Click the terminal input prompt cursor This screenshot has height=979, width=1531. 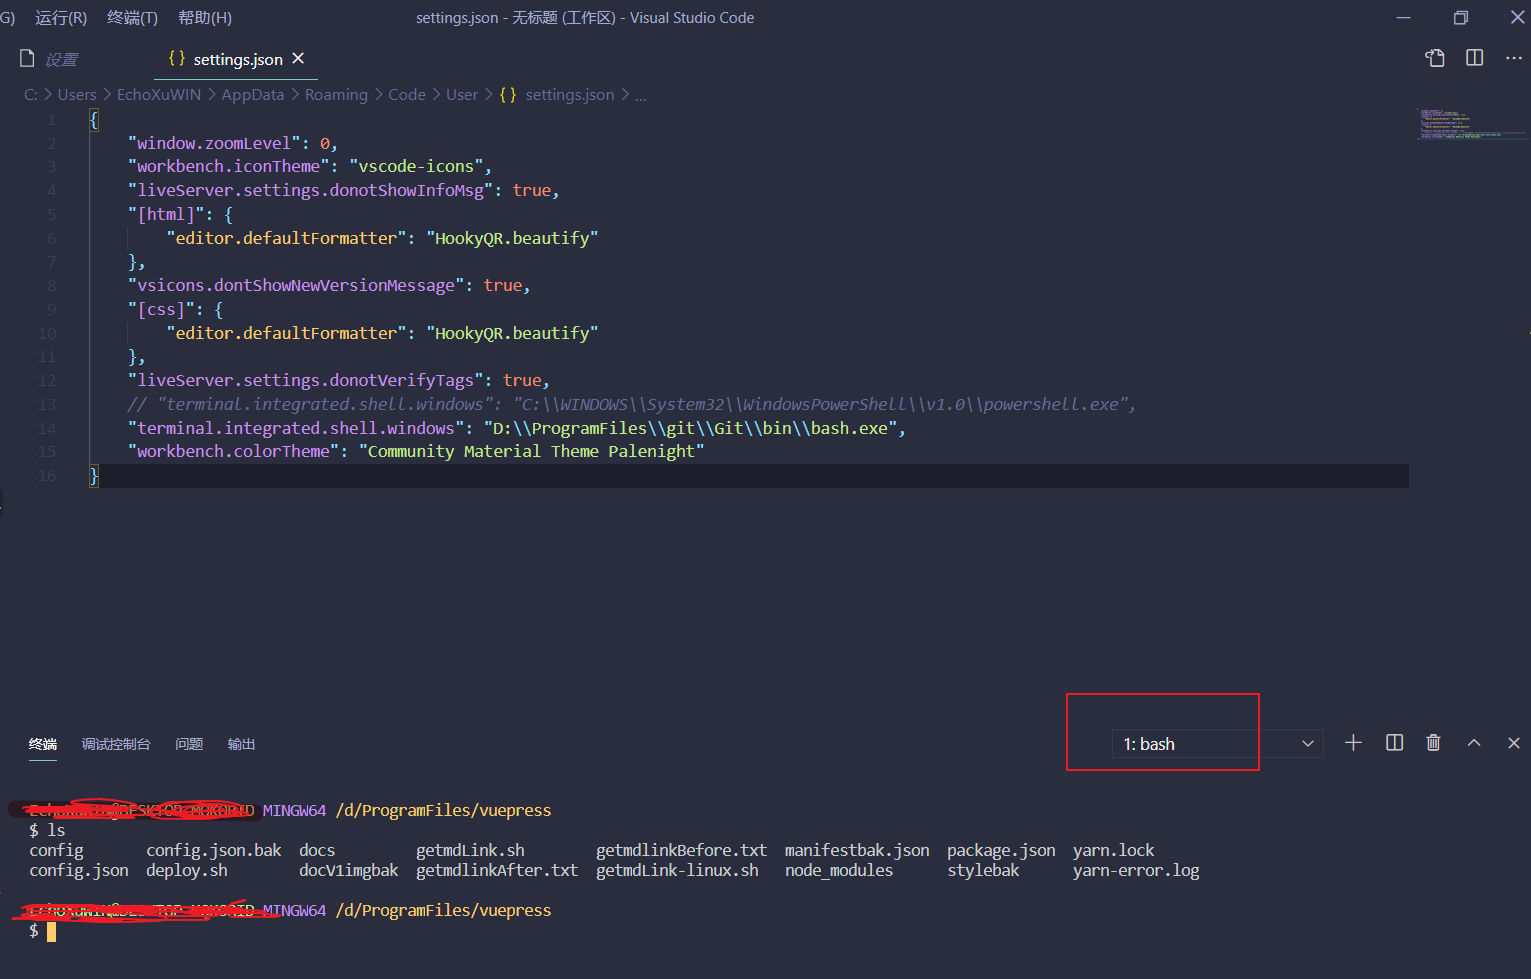(x=51, y=932)
